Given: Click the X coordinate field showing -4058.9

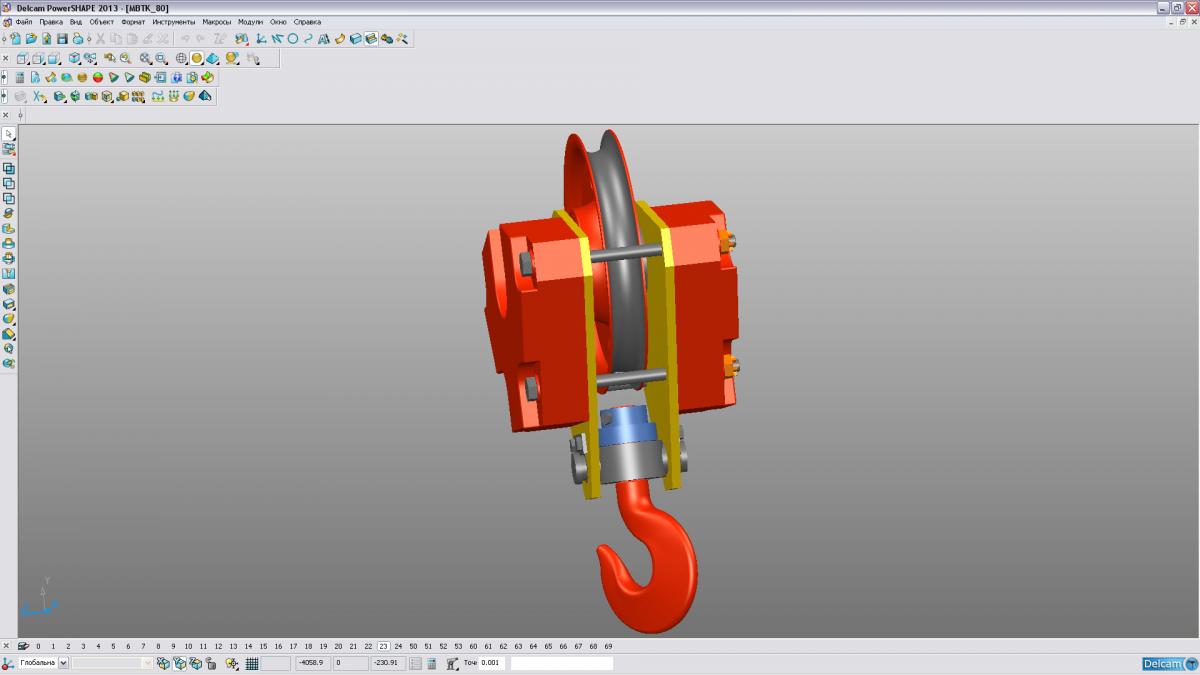Looking at the screenshot, I should point(313,663).
